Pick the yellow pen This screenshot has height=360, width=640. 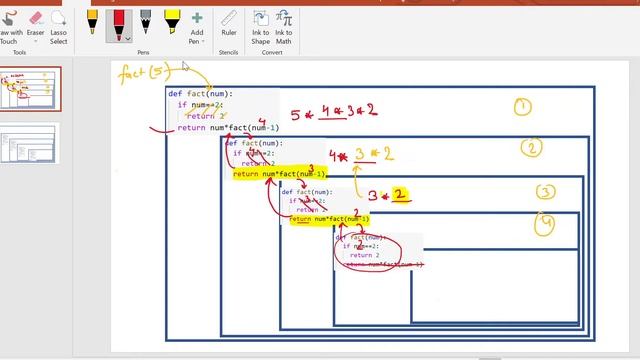click(92, 22)
